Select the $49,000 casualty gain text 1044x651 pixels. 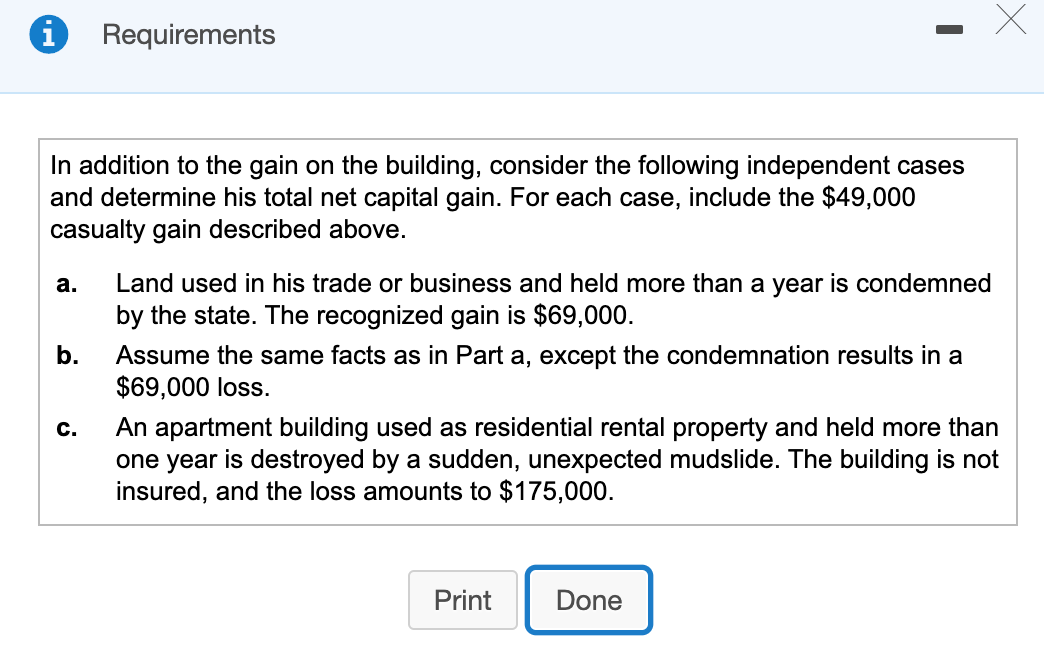870,197
